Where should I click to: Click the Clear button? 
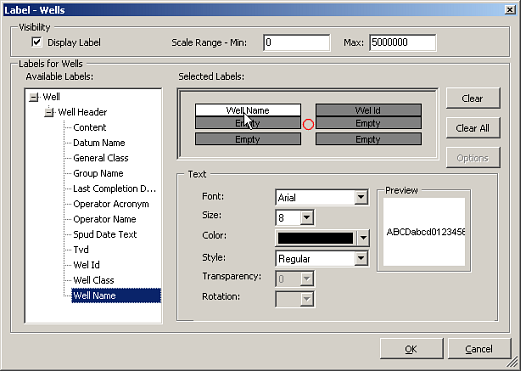point(473,99)
